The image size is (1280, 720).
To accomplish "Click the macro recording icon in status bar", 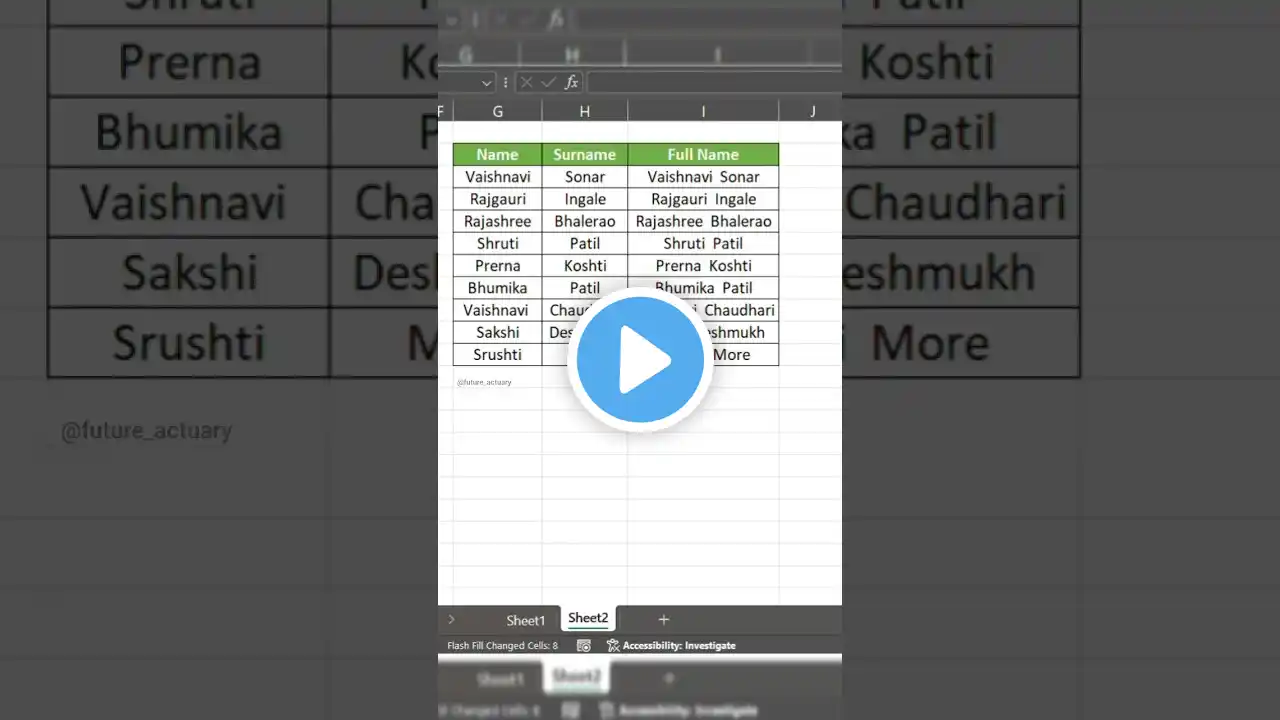I will pos(584,646).
